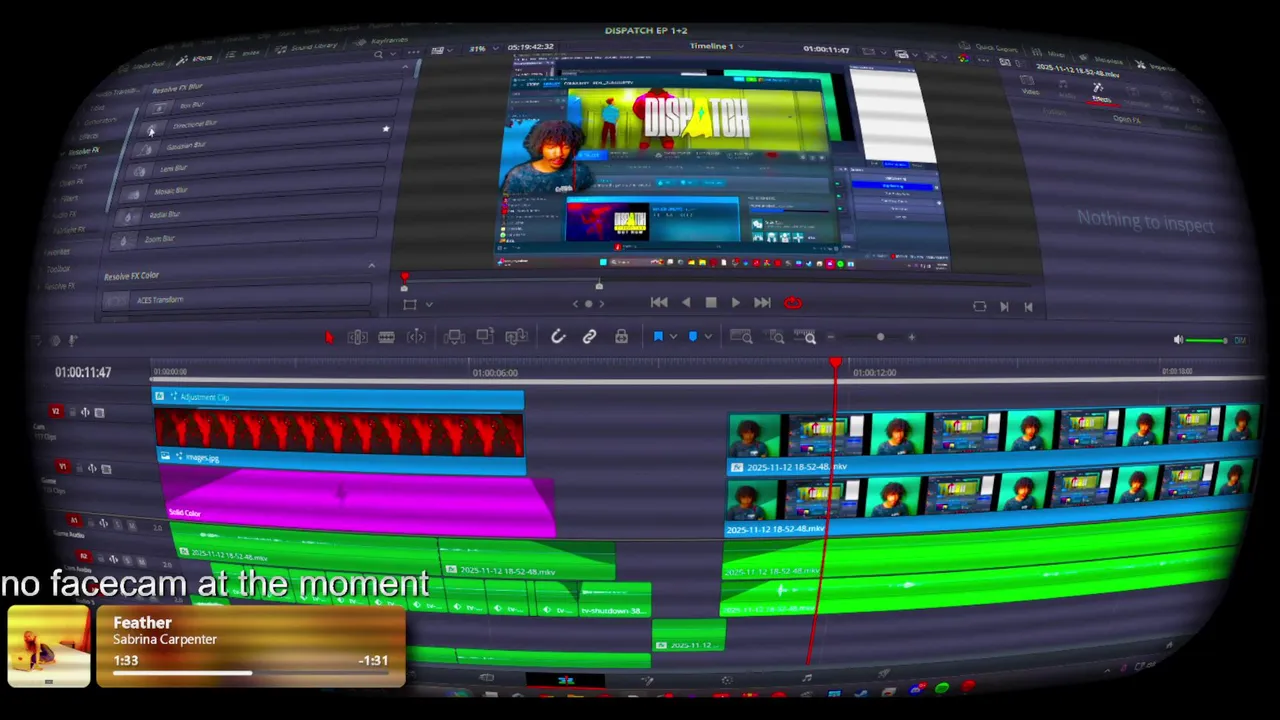Click the viewer Transform overlay icon
Image resolution: width=1280 pixels, height=720 pixels.
tap(409, 305)
